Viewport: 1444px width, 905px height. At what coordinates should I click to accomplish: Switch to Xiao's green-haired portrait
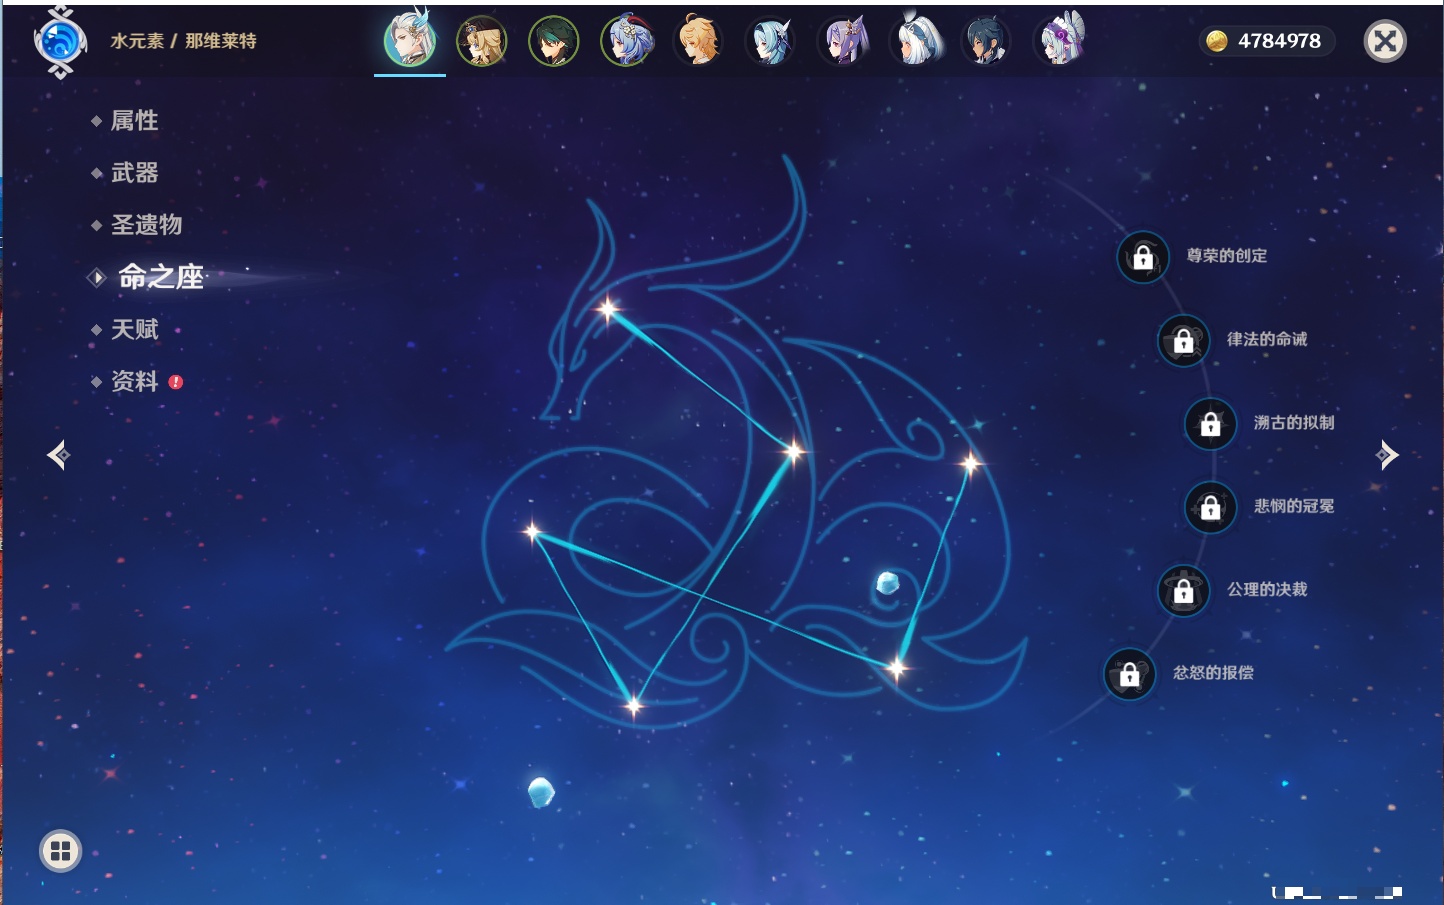click(553, 42)
